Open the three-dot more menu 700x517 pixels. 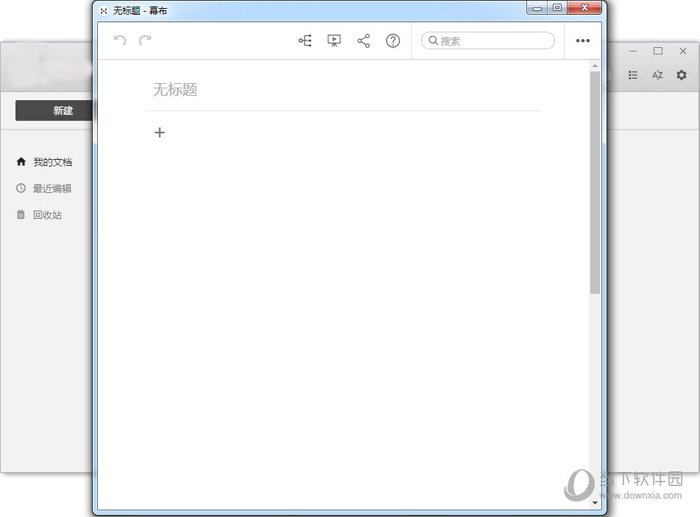point(583,41)
